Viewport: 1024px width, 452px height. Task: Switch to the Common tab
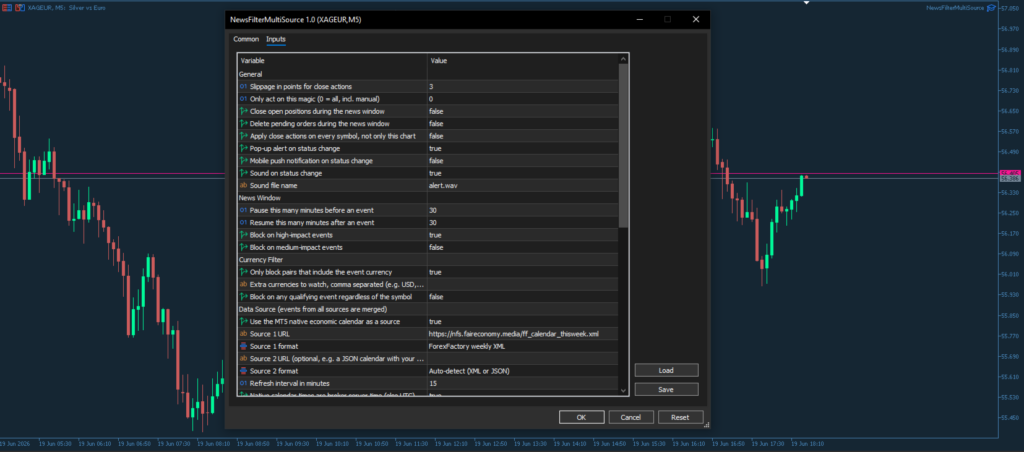pyautogui.click(x=246, y=39)
